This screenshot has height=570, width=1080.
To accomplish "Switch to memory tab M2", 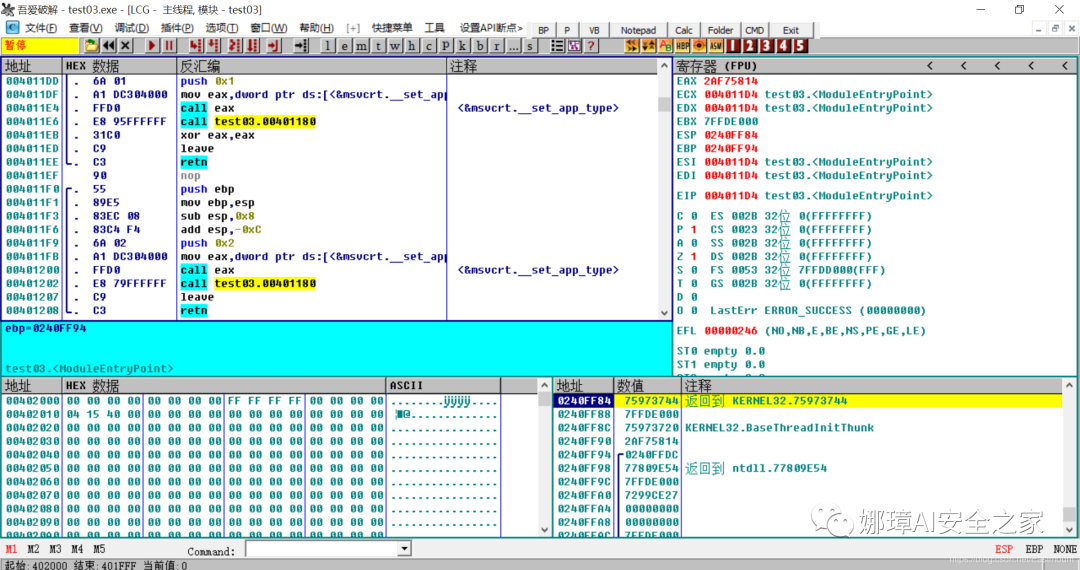I will click(x=33, y=549).
